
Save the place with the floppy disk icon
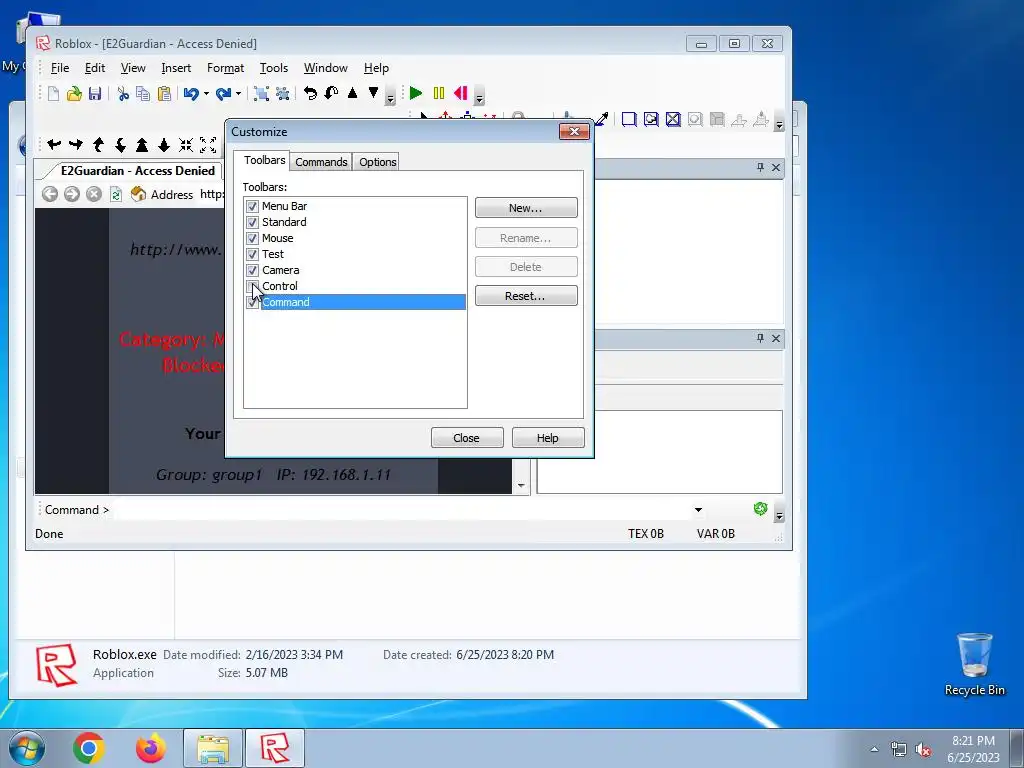click(95, 94)
